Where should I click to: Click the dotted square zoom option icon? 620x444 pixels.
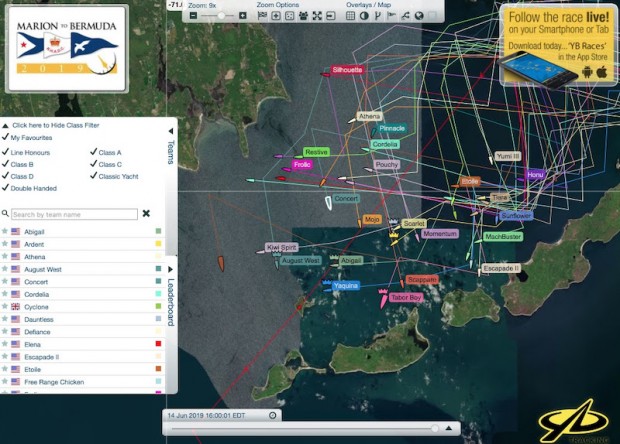[290, 16]
